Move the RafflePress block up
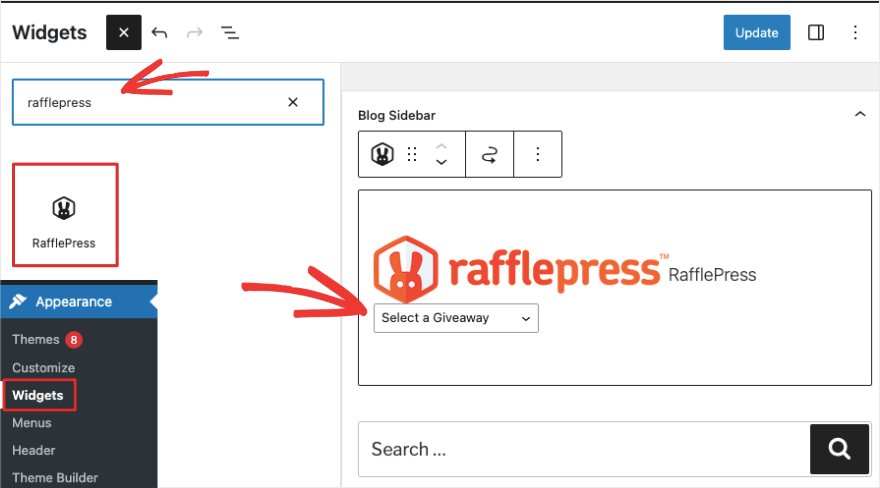 (x=442, y=146)
